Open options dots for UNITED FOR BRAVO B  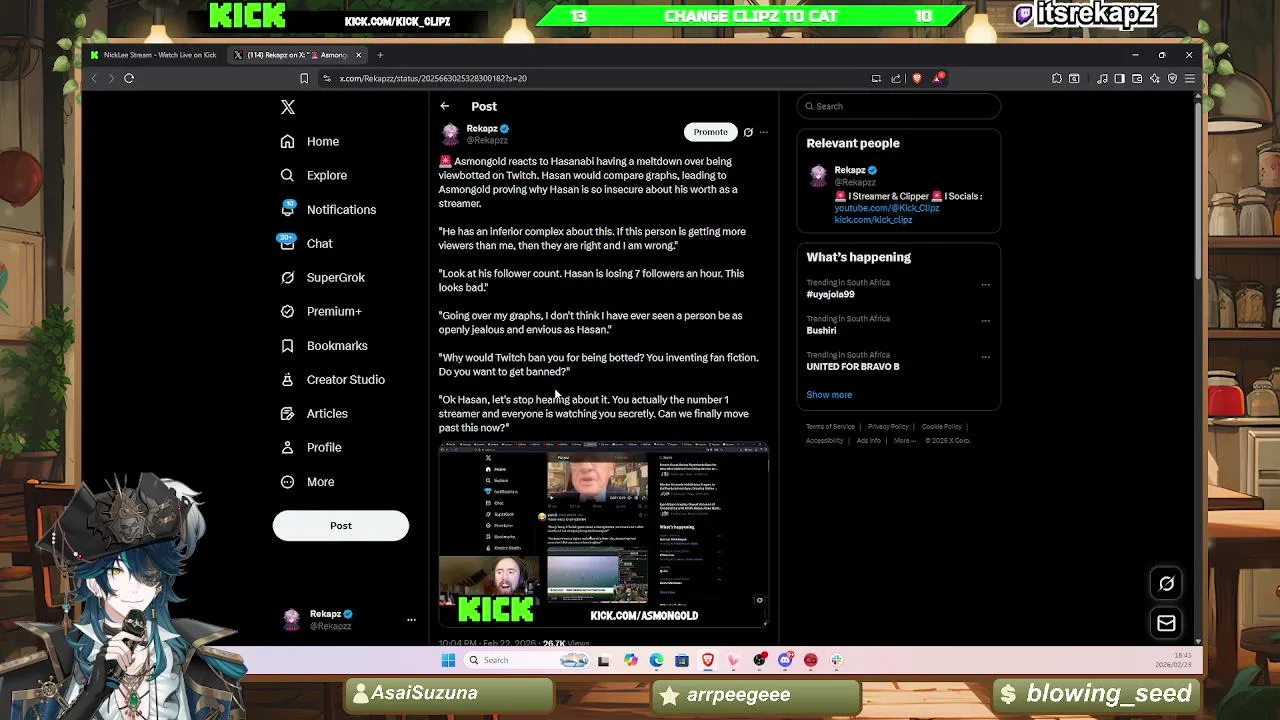985,357
